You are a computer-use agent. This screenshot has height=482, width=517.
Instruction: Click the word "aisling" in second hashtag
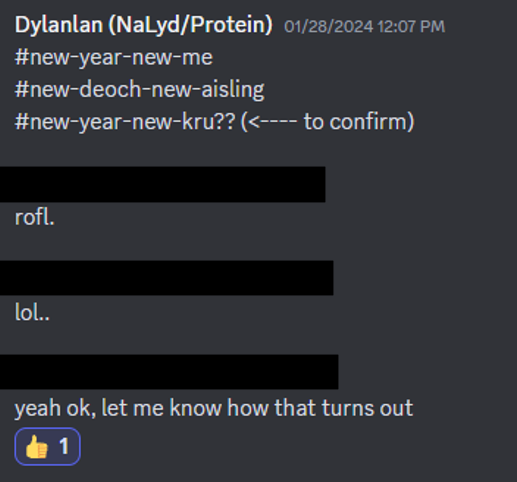tap(233, 90)
